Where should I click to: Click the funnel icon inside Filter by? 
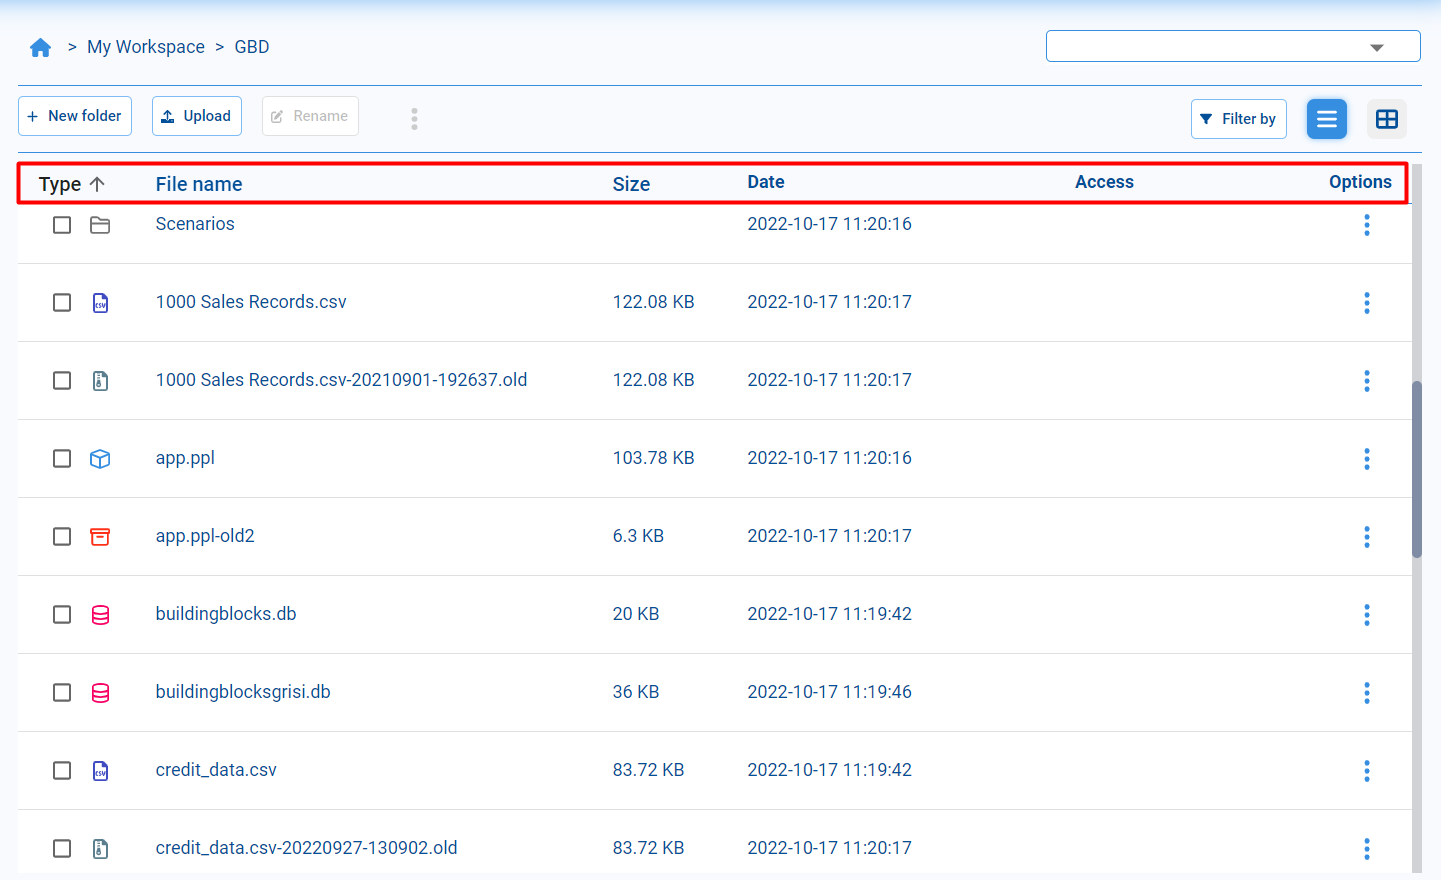(1211, 118)
